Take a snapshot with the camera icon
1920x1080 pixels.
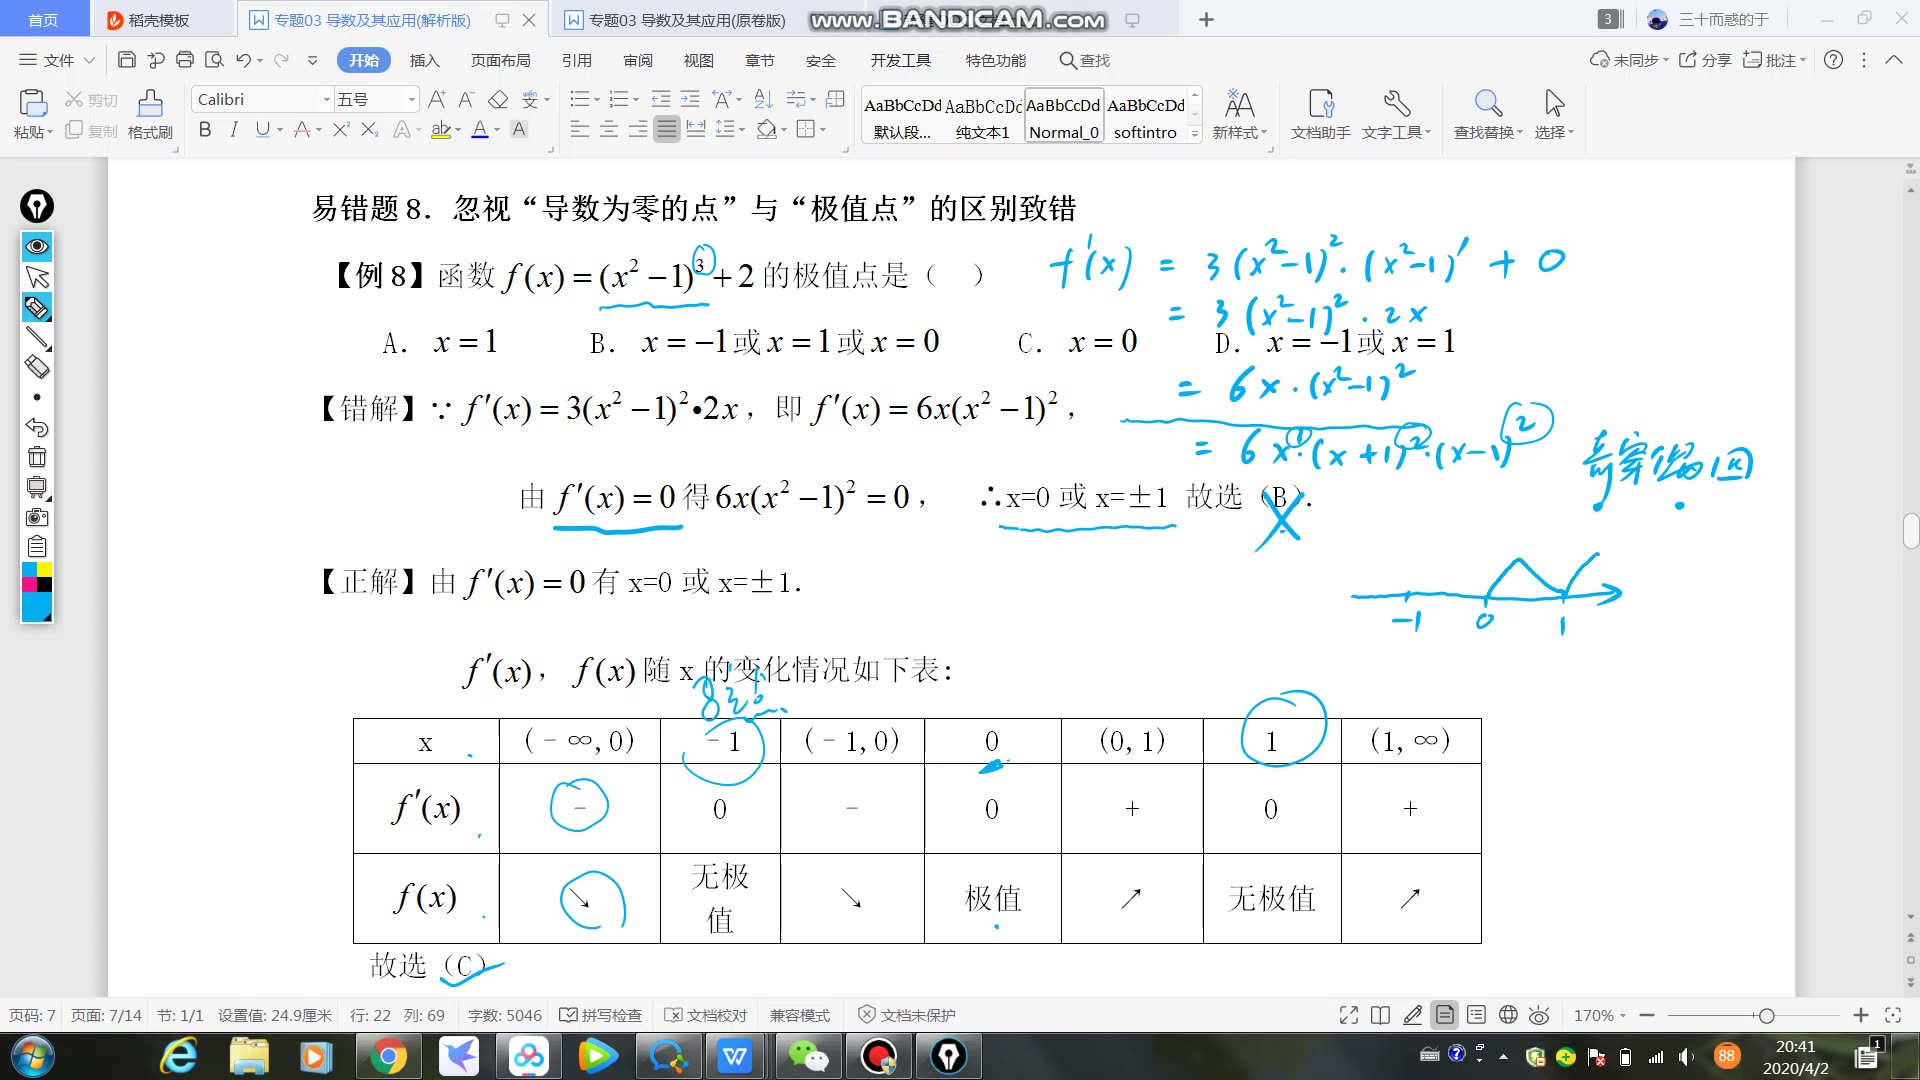coord(37,517)
